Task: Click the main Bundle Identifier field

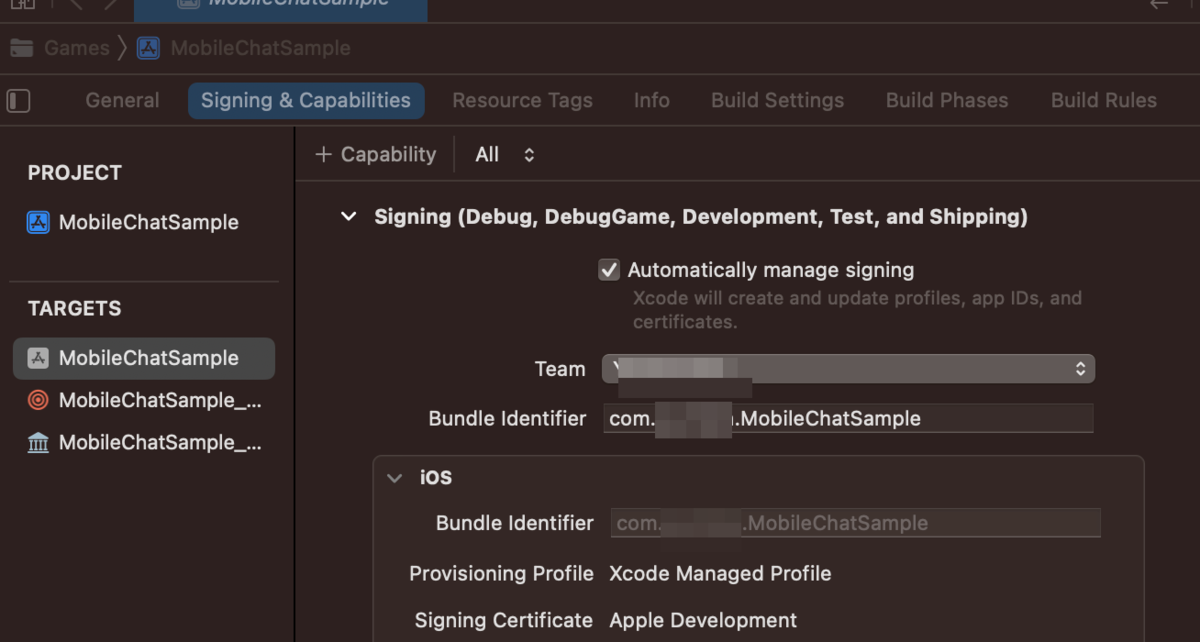Action: (x=848, y=419)
